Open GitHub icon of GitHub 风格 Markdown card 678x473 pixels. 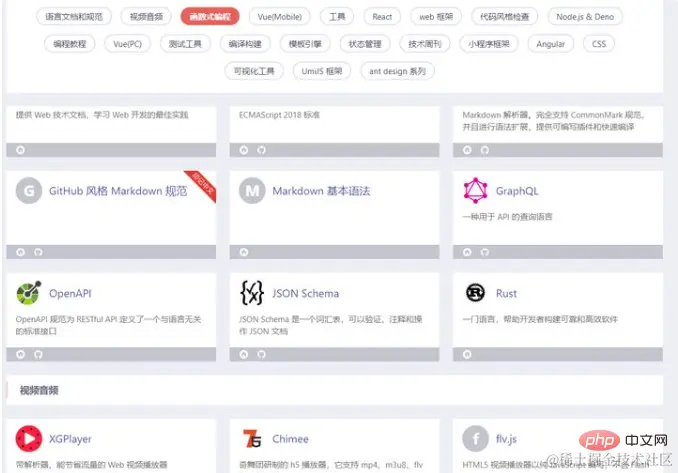point(38,252)
